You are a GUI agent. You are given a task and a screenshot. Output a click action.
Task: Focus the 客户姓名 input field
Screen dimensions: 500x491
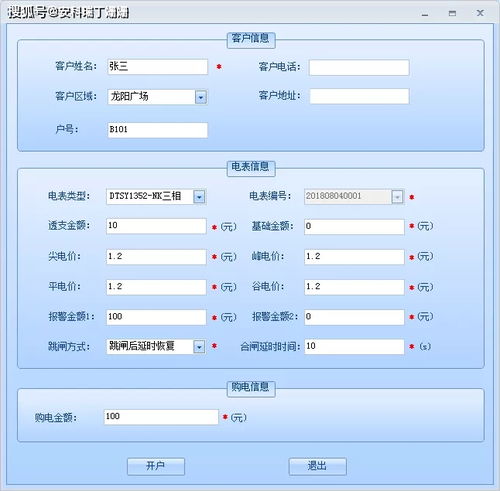point(158,67)
